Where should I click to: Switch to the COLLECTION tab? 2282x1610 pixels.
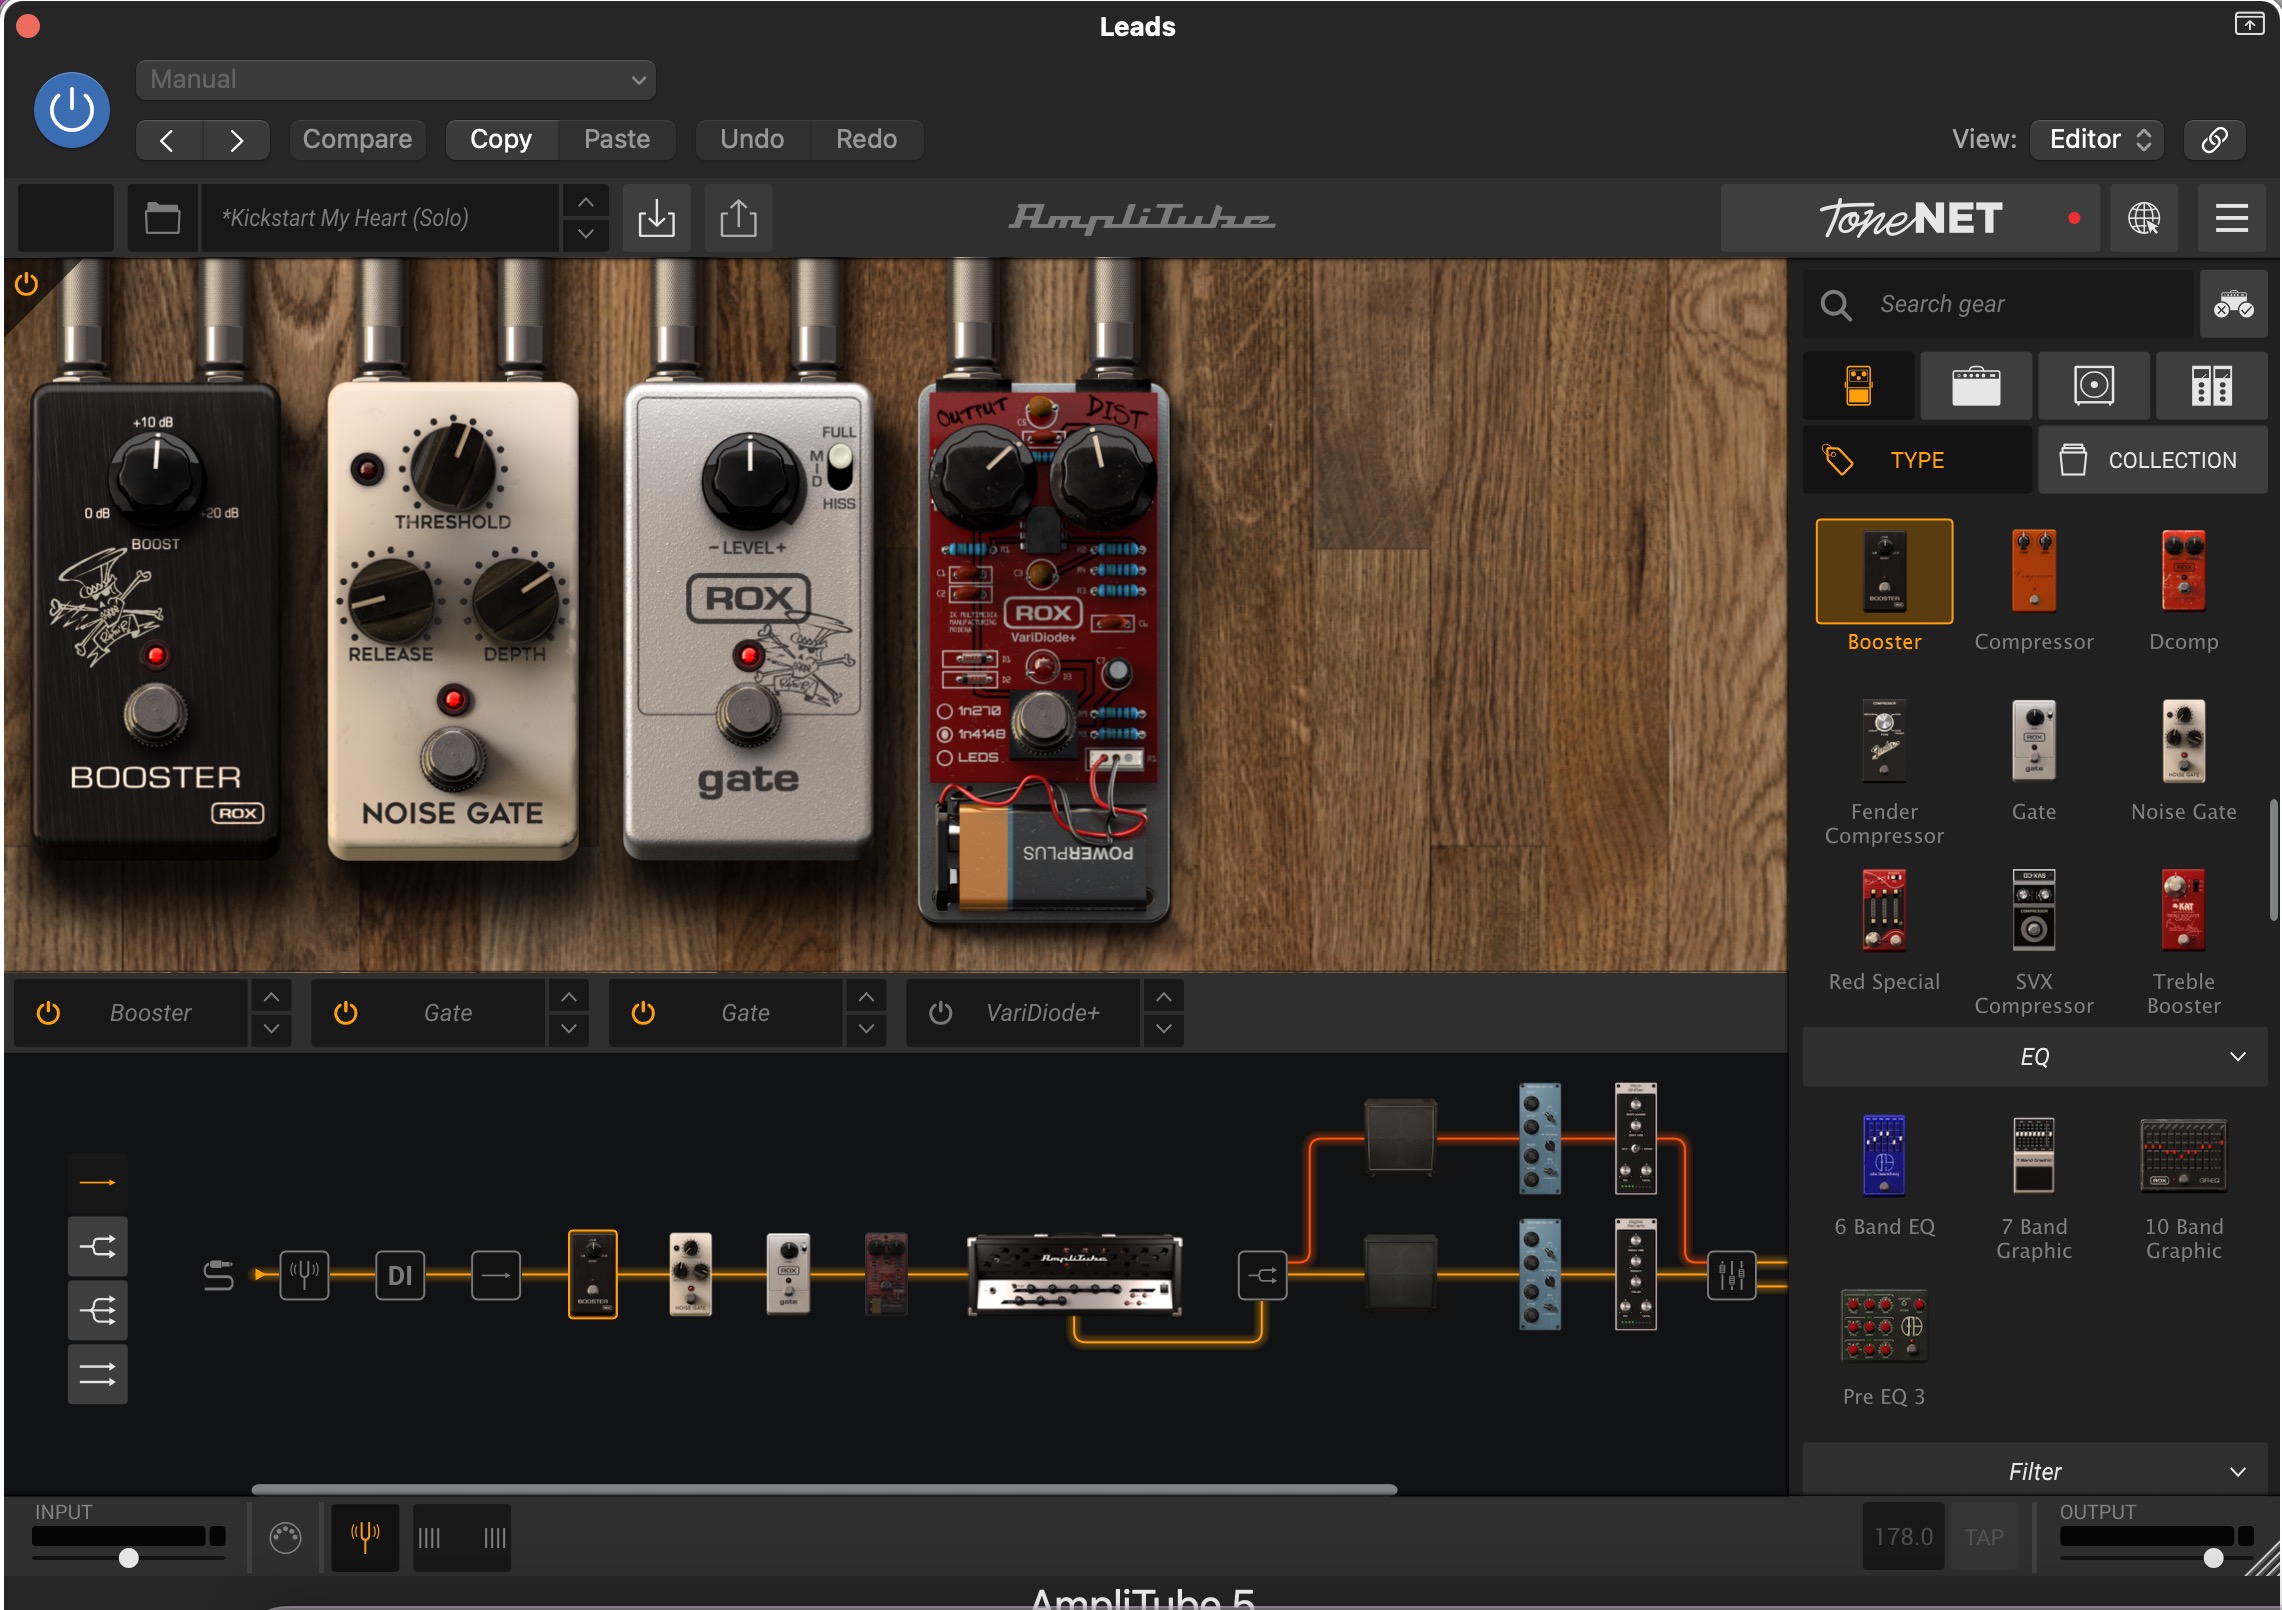[x=2152, y=460]
